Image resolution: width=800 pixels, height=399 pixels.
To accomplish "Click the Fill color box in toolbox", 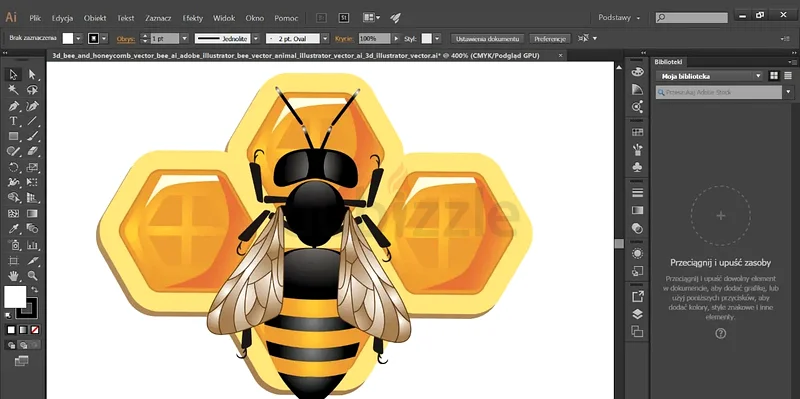I will 15,297.
